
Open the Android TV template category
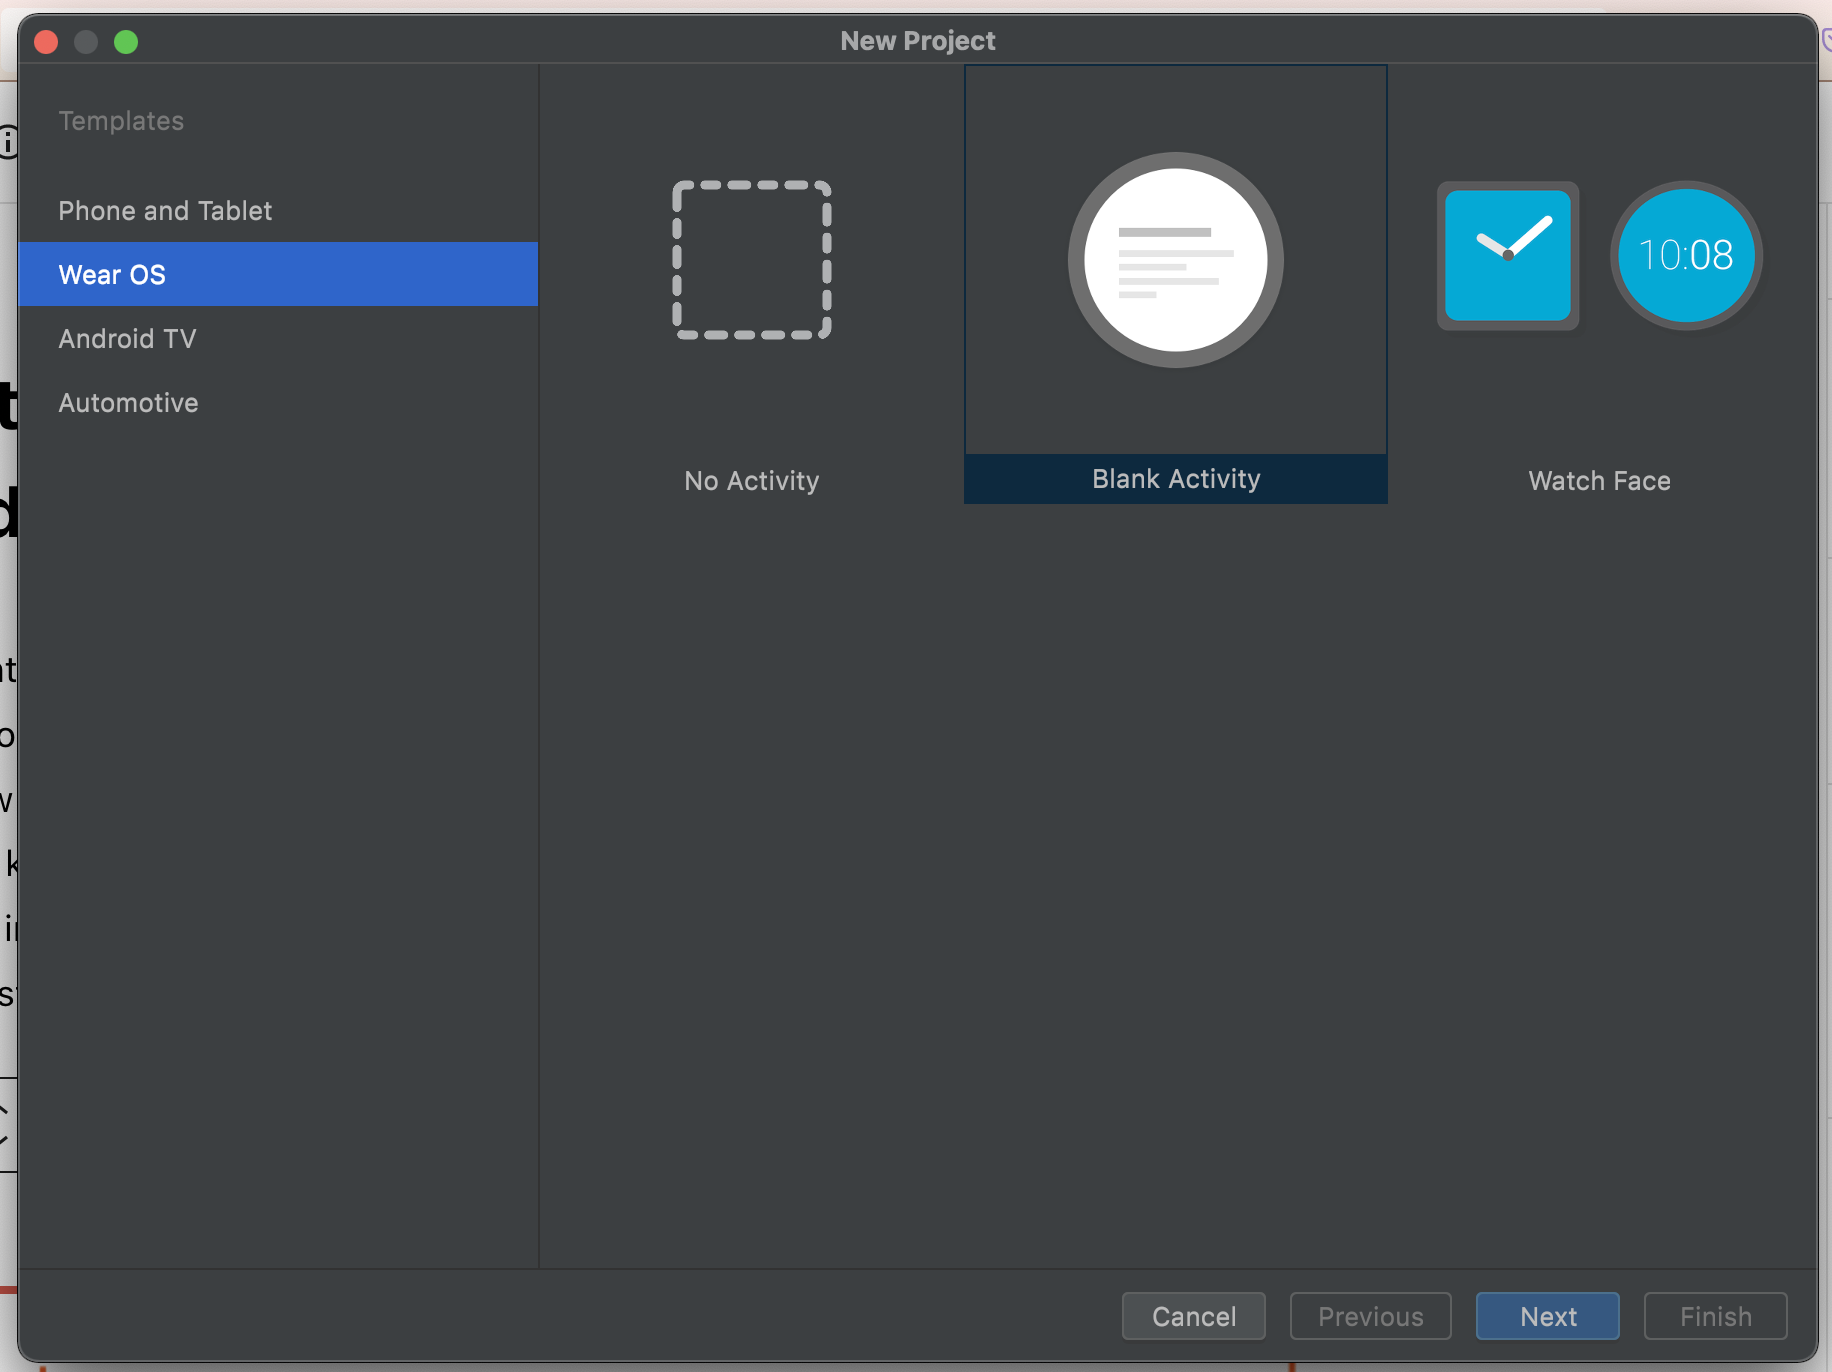point(127,339)
